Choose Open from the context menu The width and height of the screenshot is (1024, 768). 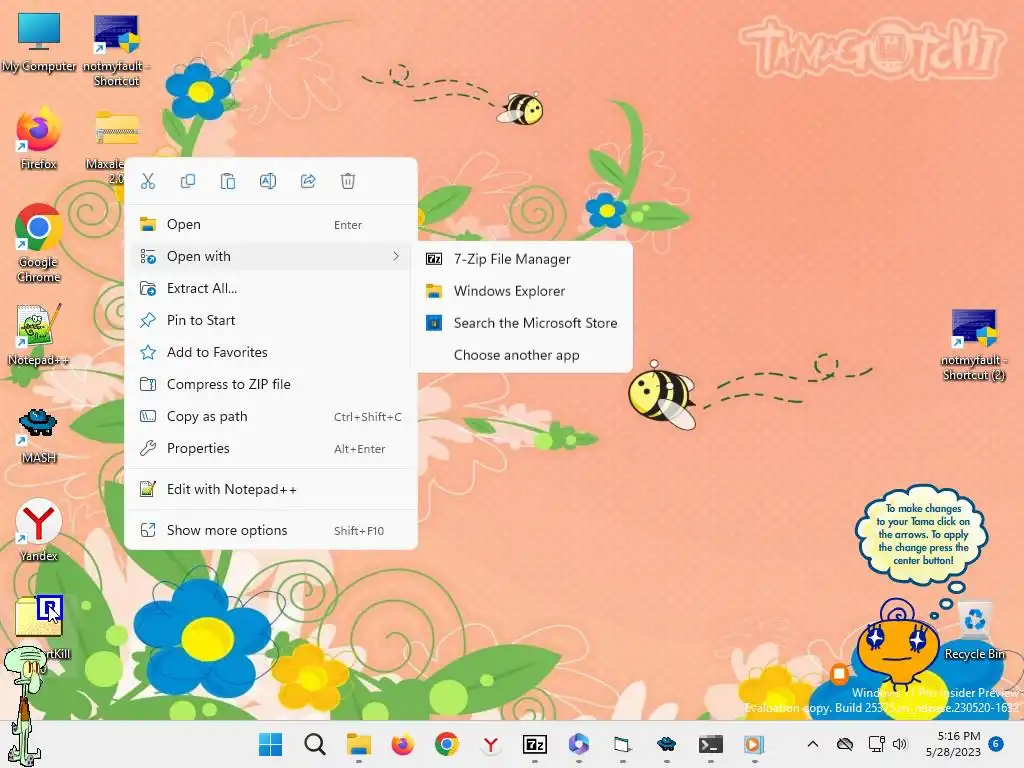pos(270,224)
